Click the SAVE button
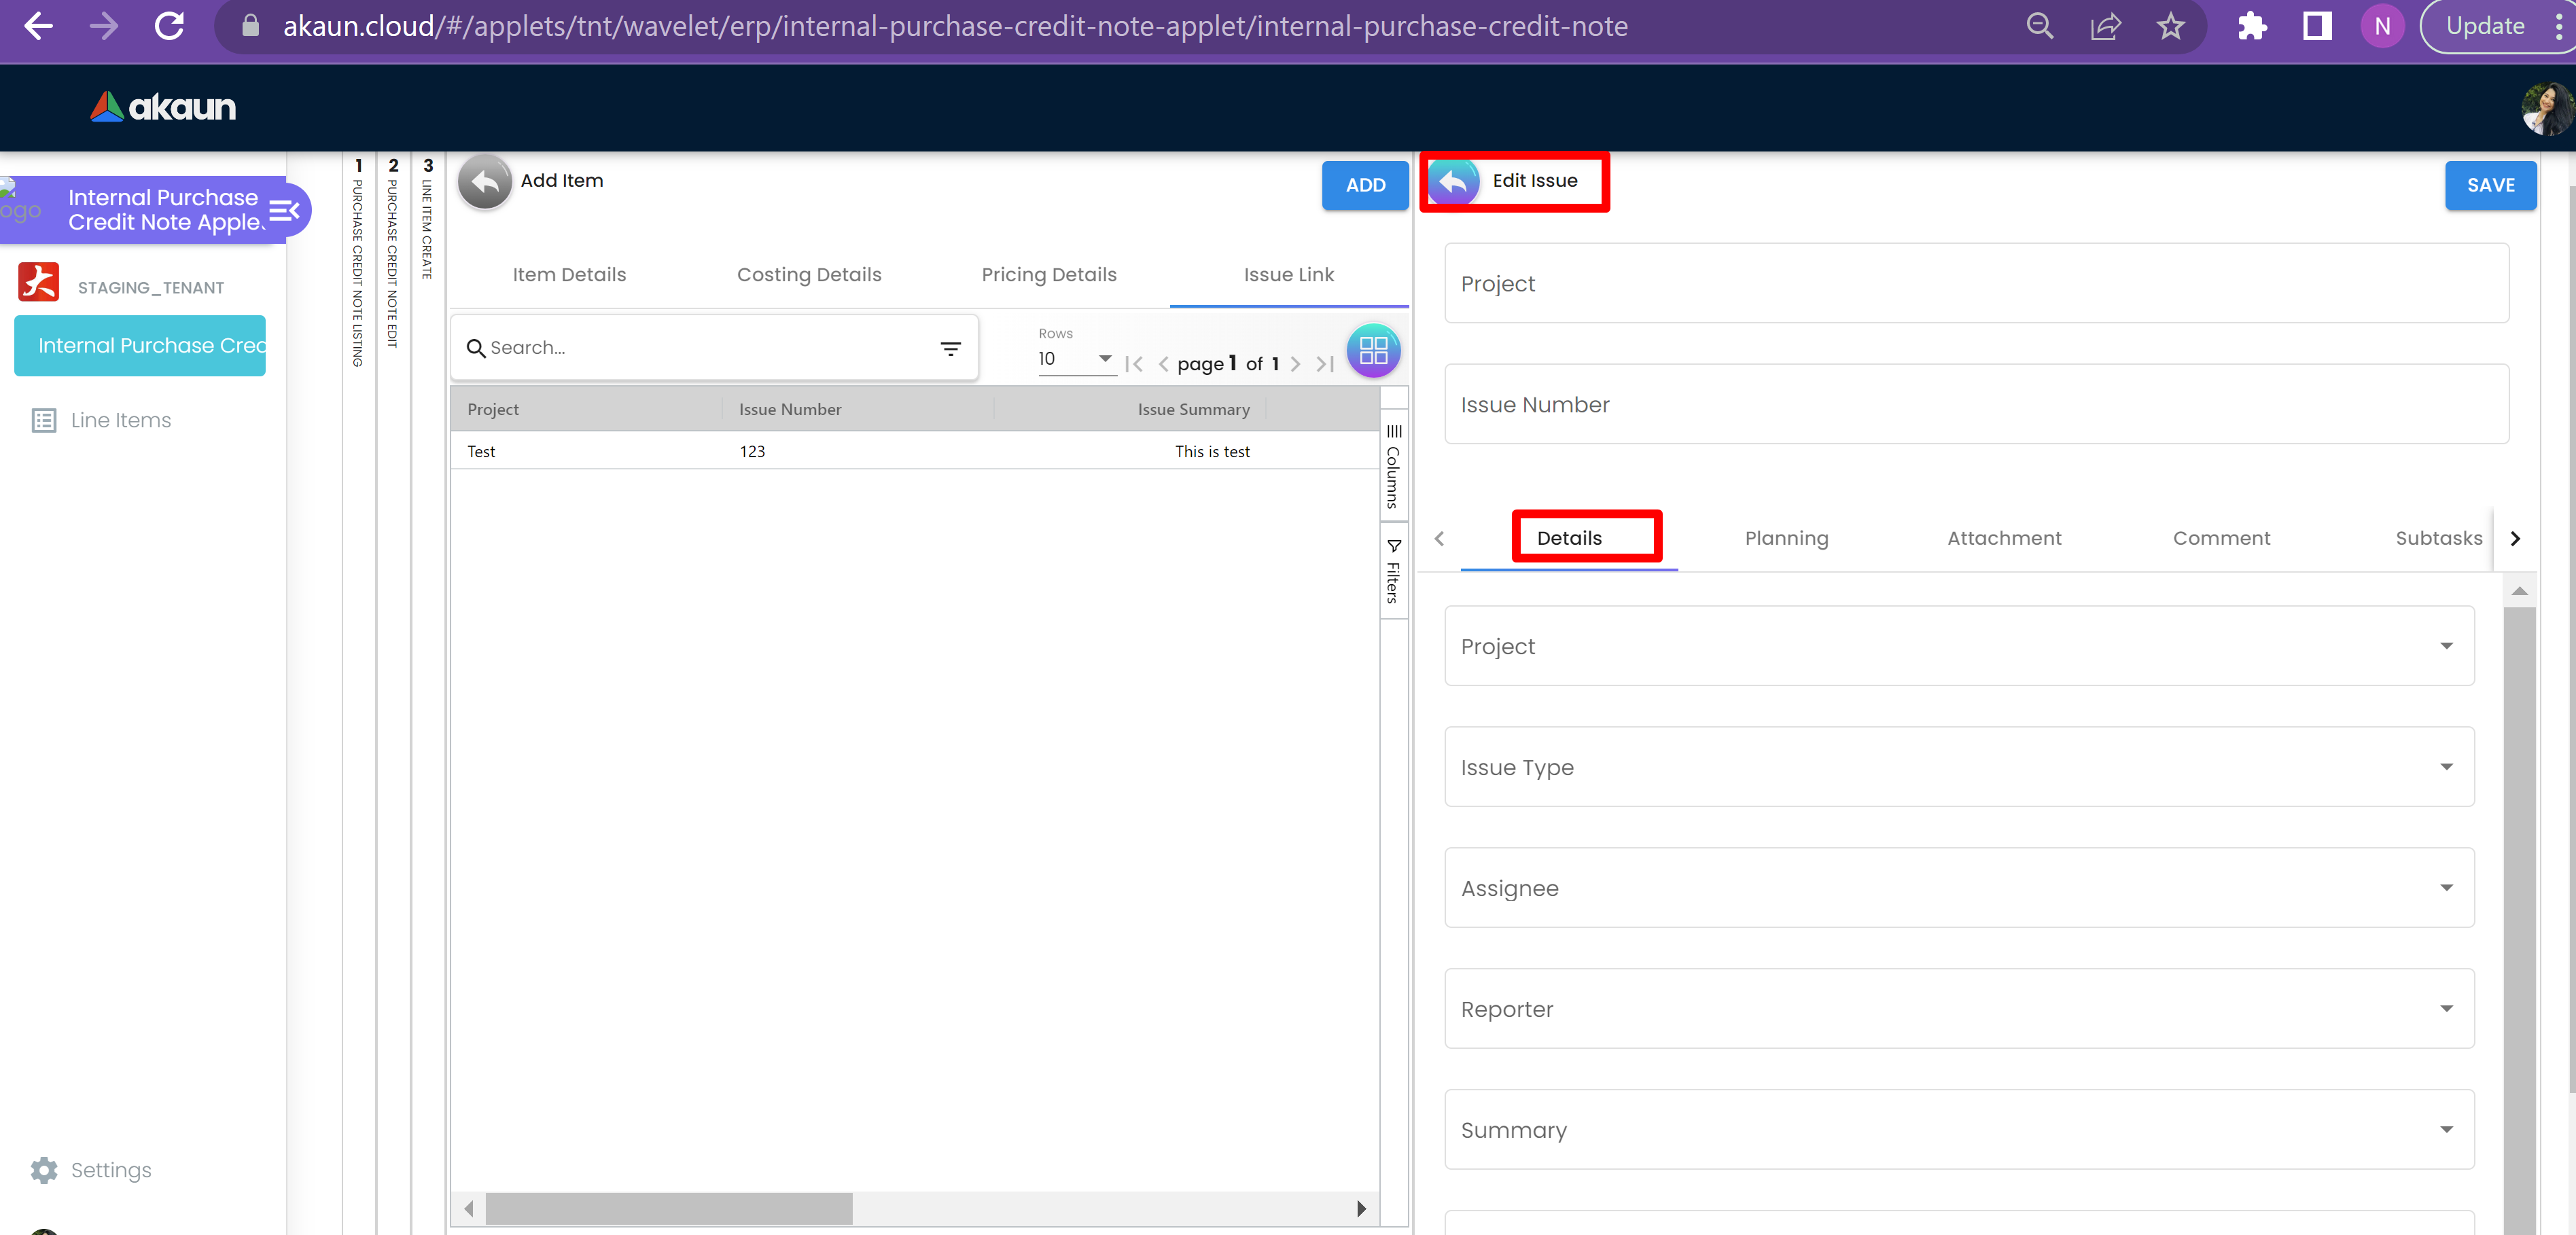Screen dimensions: 2576x1235 [x=2490, y=185]
